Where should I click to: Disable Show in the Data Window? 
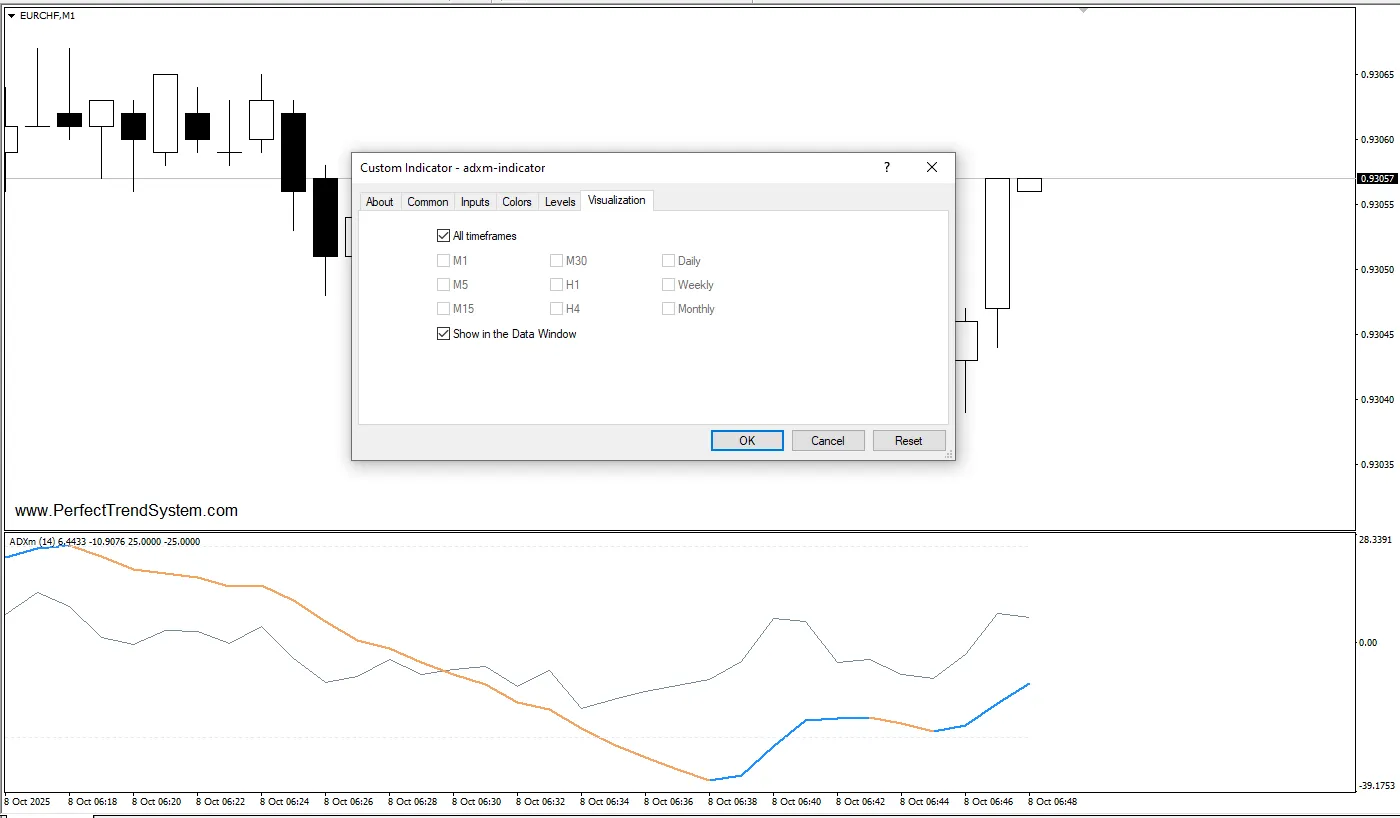click(x=443, y=334)
